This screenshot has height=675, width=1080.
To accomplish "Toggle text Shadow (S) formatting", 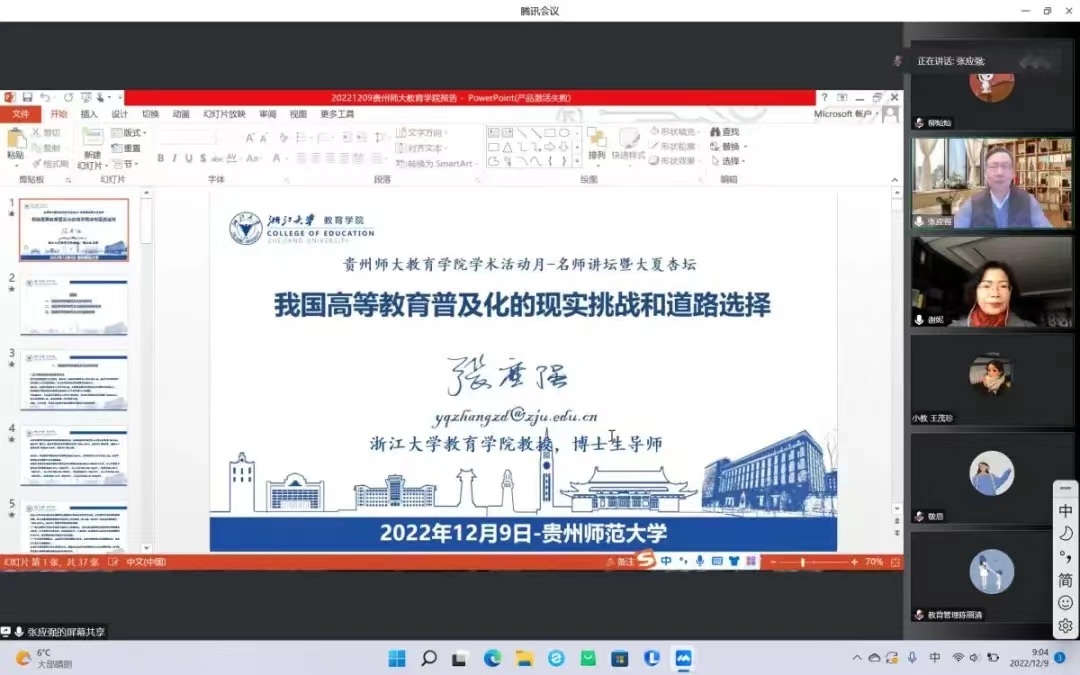I will [x=202, y=158].
